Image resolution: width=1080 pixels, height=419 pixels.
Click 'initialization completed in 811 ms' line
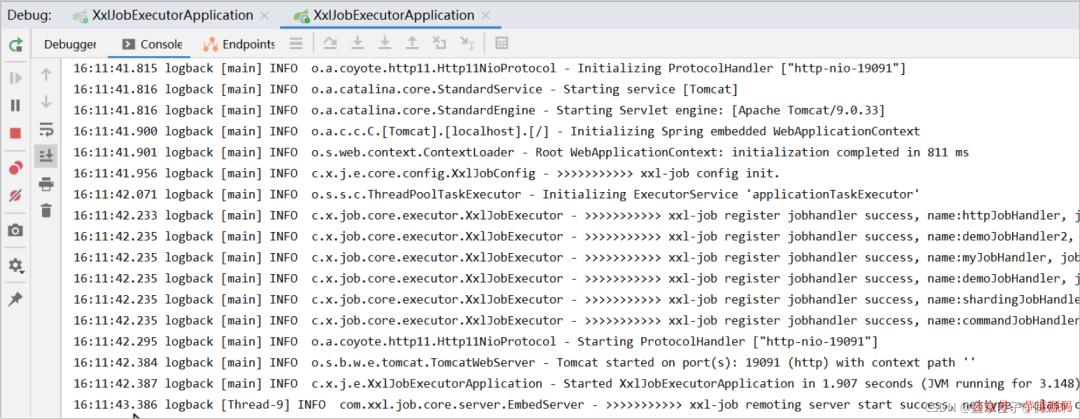(521, 152)
